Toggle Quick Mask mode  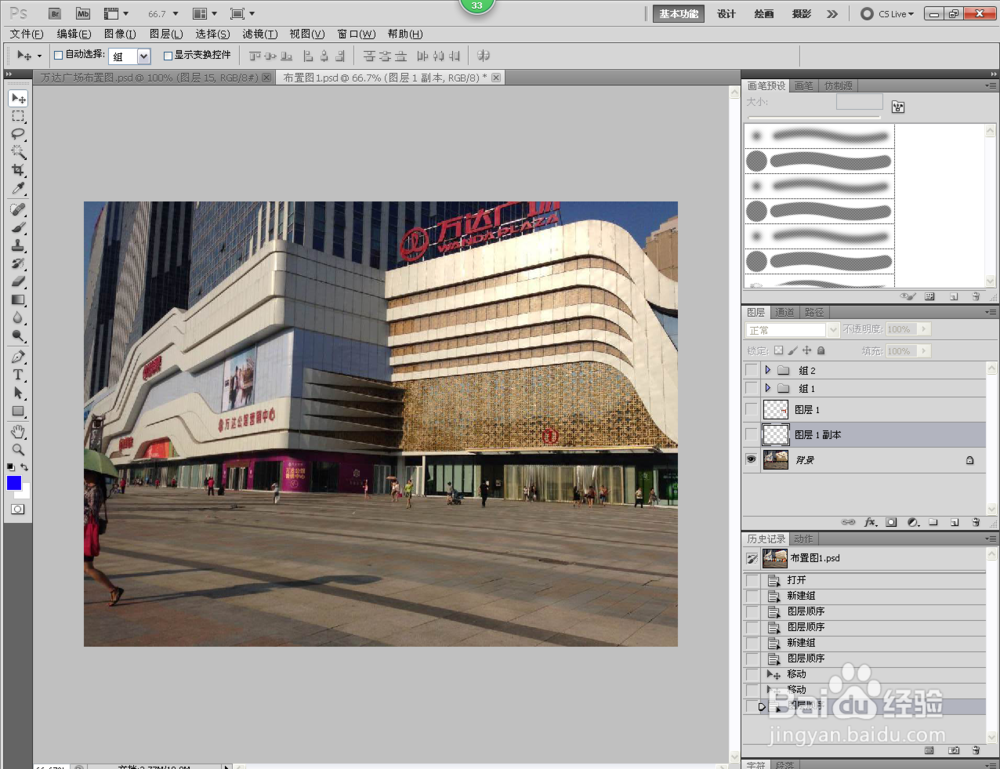[18, 509]
